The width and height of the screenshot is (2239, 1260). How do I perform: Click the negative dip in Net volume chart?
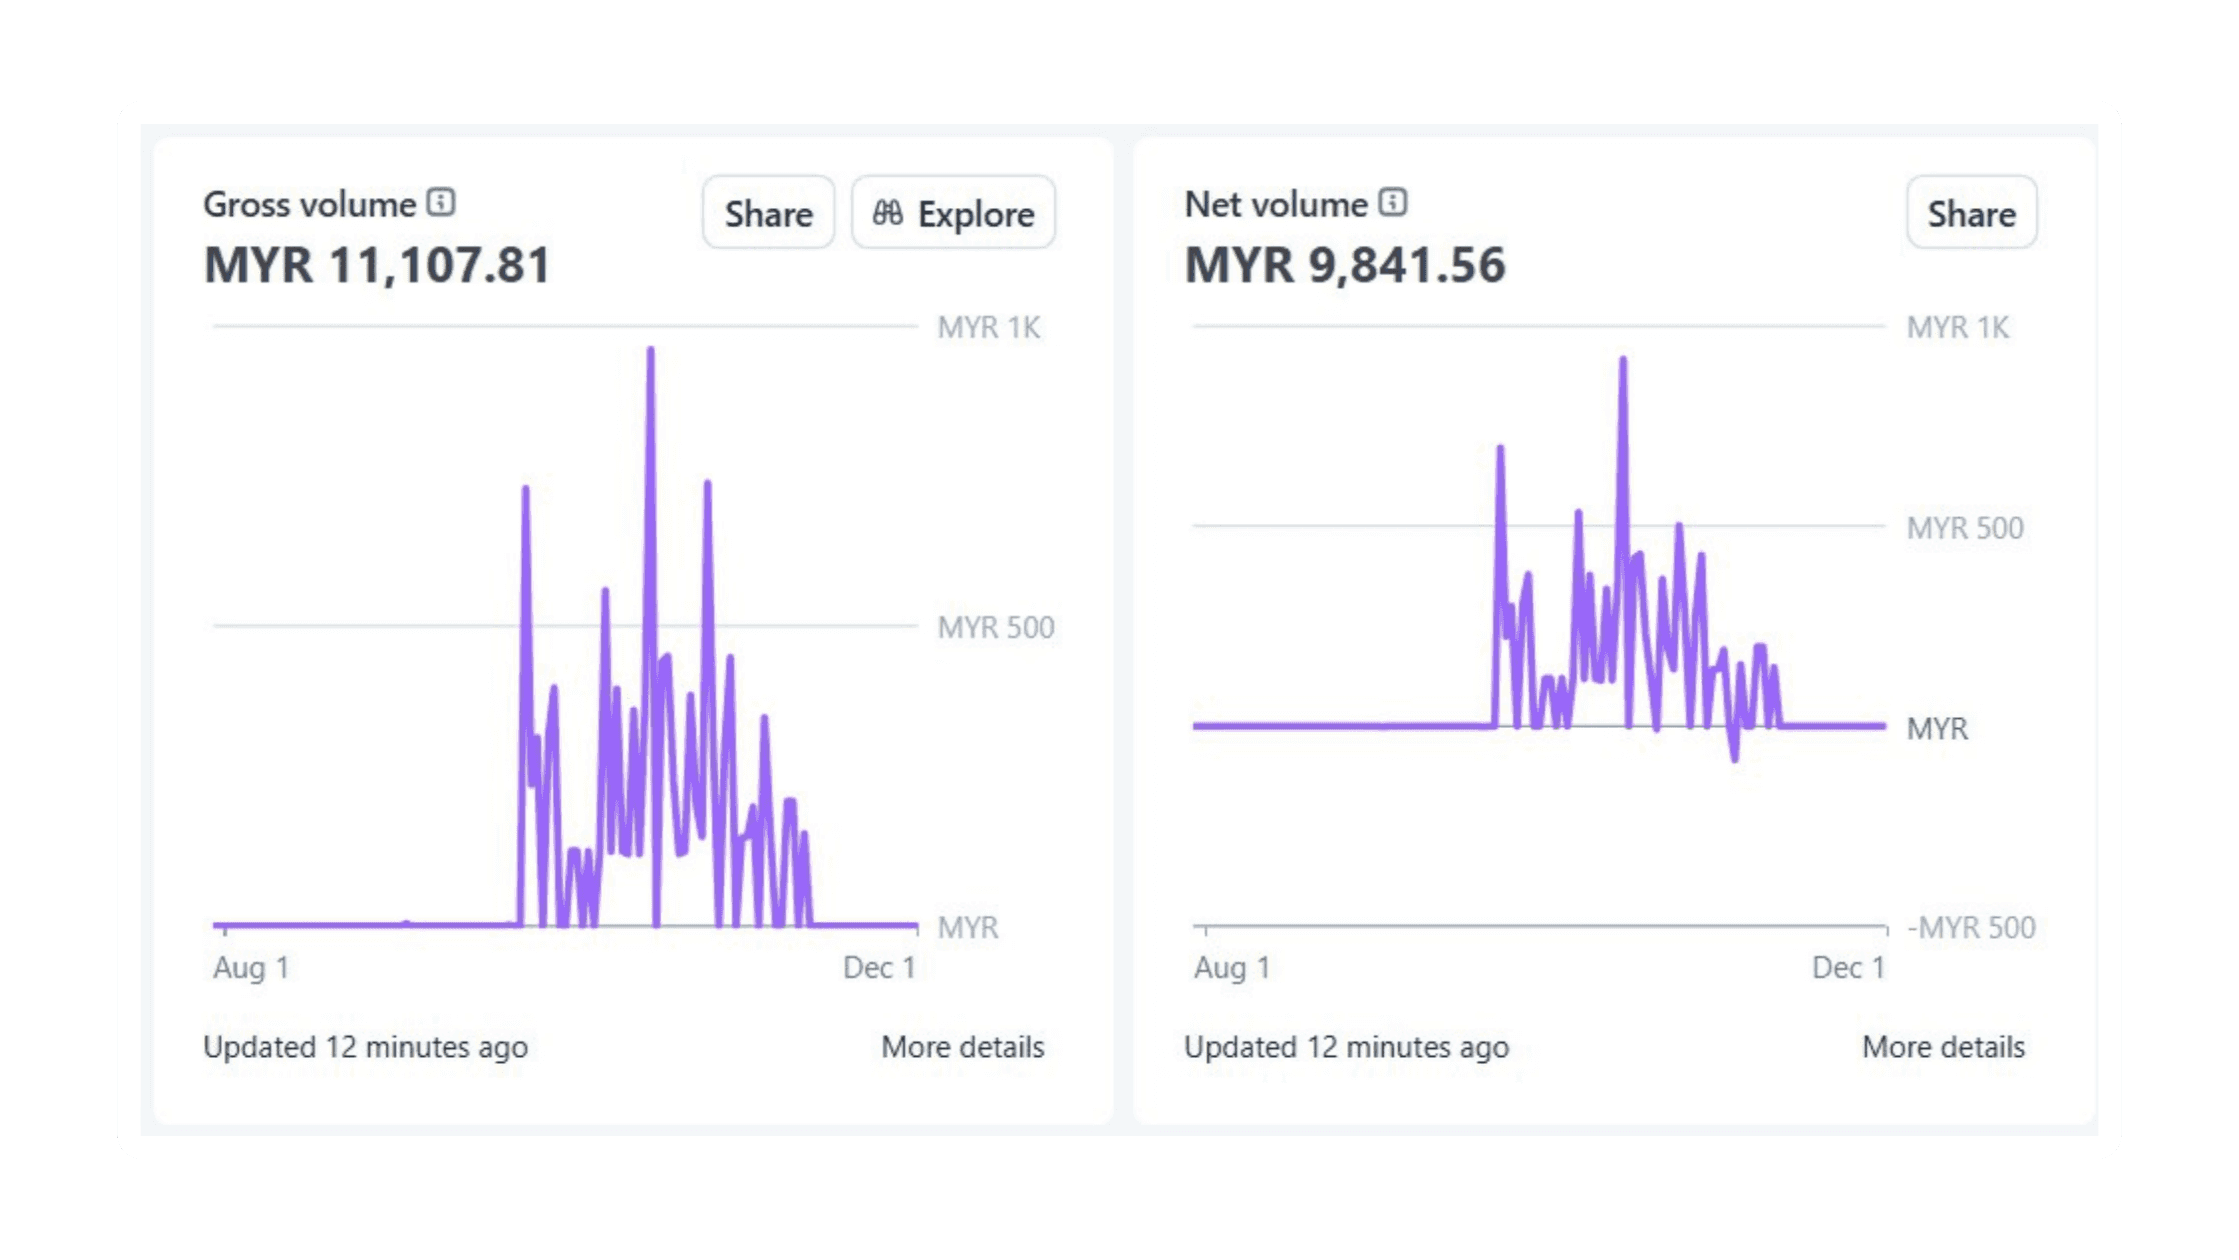pyautogui.click(x=1734, y=756)
